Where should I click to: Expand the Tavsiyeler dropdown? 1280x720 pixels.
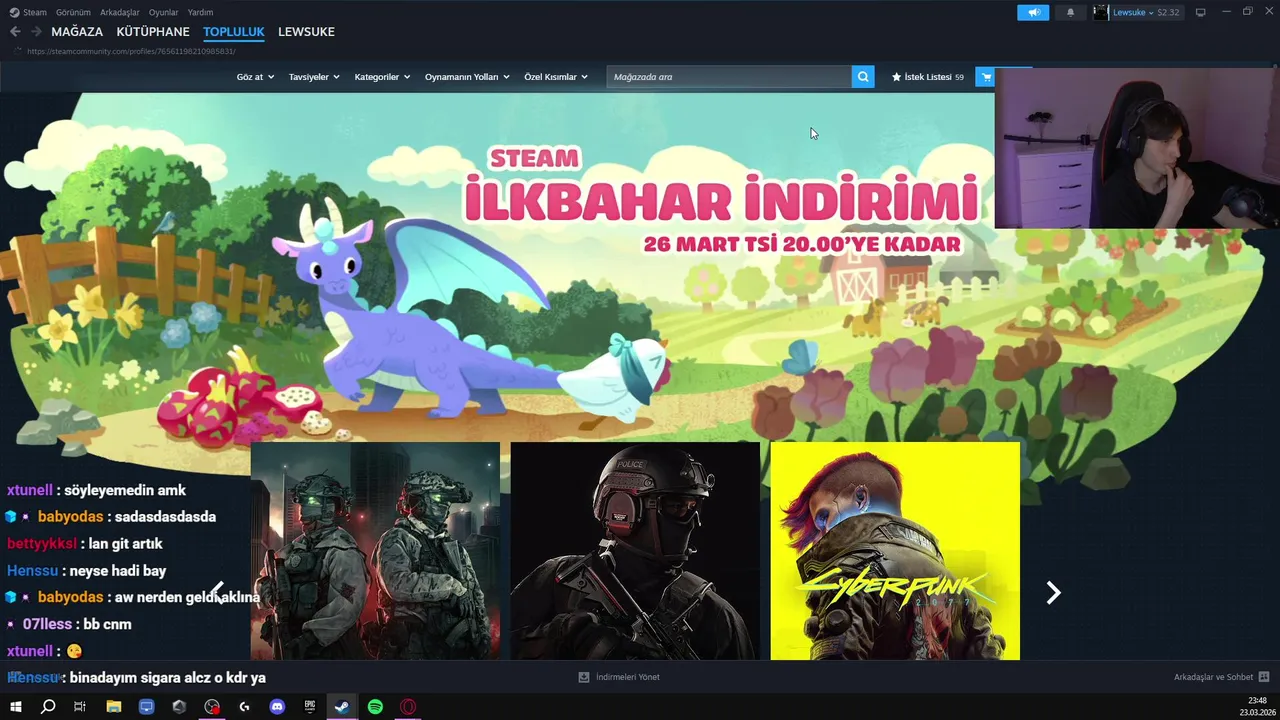point(314,77)
